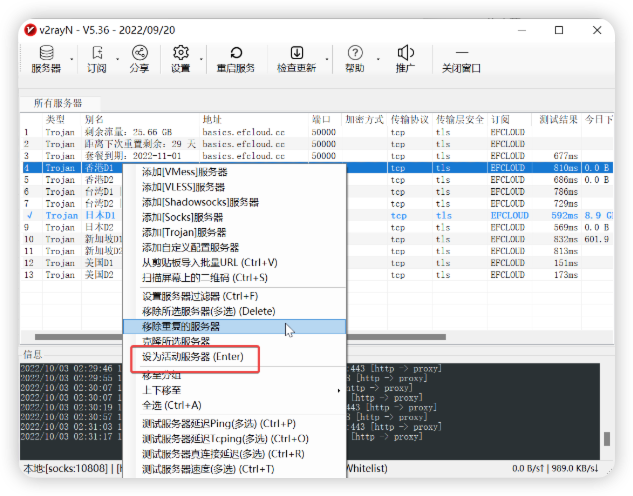The width and height of the screenshot is (633, 496).
Task: Click 677ms test result cell
Action: (566, 156)
